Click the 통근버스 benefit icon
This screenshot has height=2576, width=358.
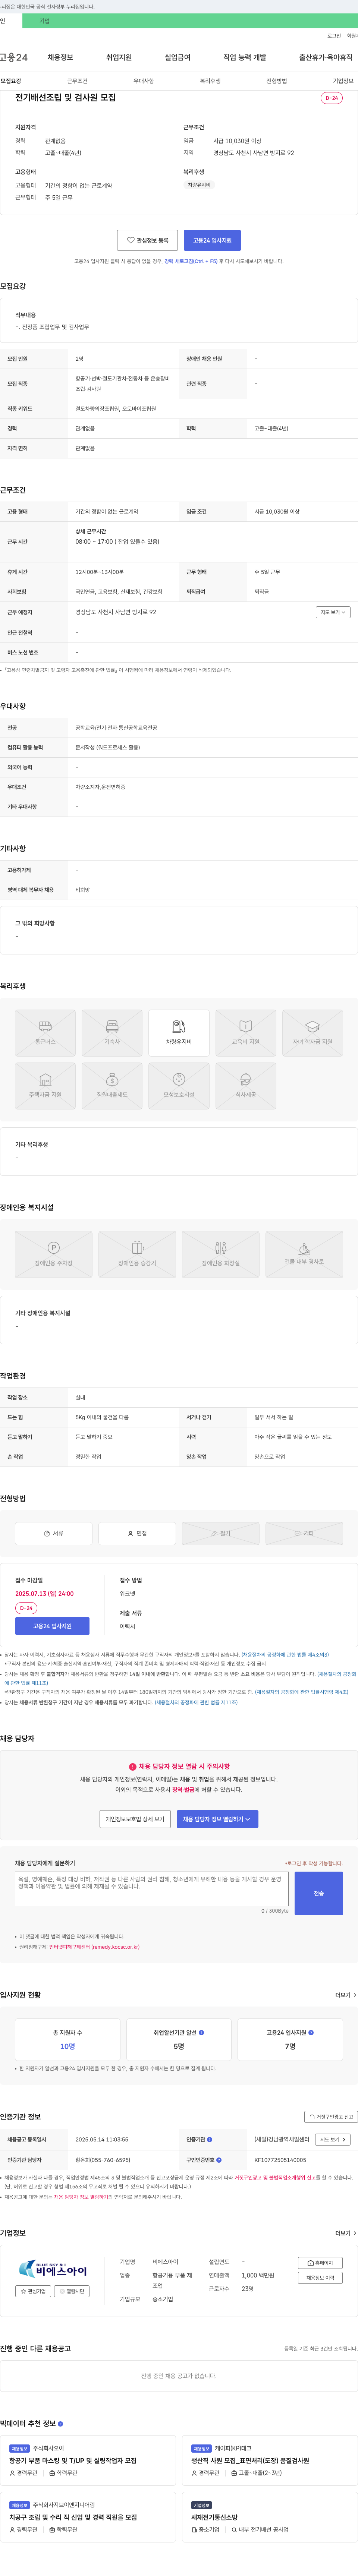point(45,1033)
